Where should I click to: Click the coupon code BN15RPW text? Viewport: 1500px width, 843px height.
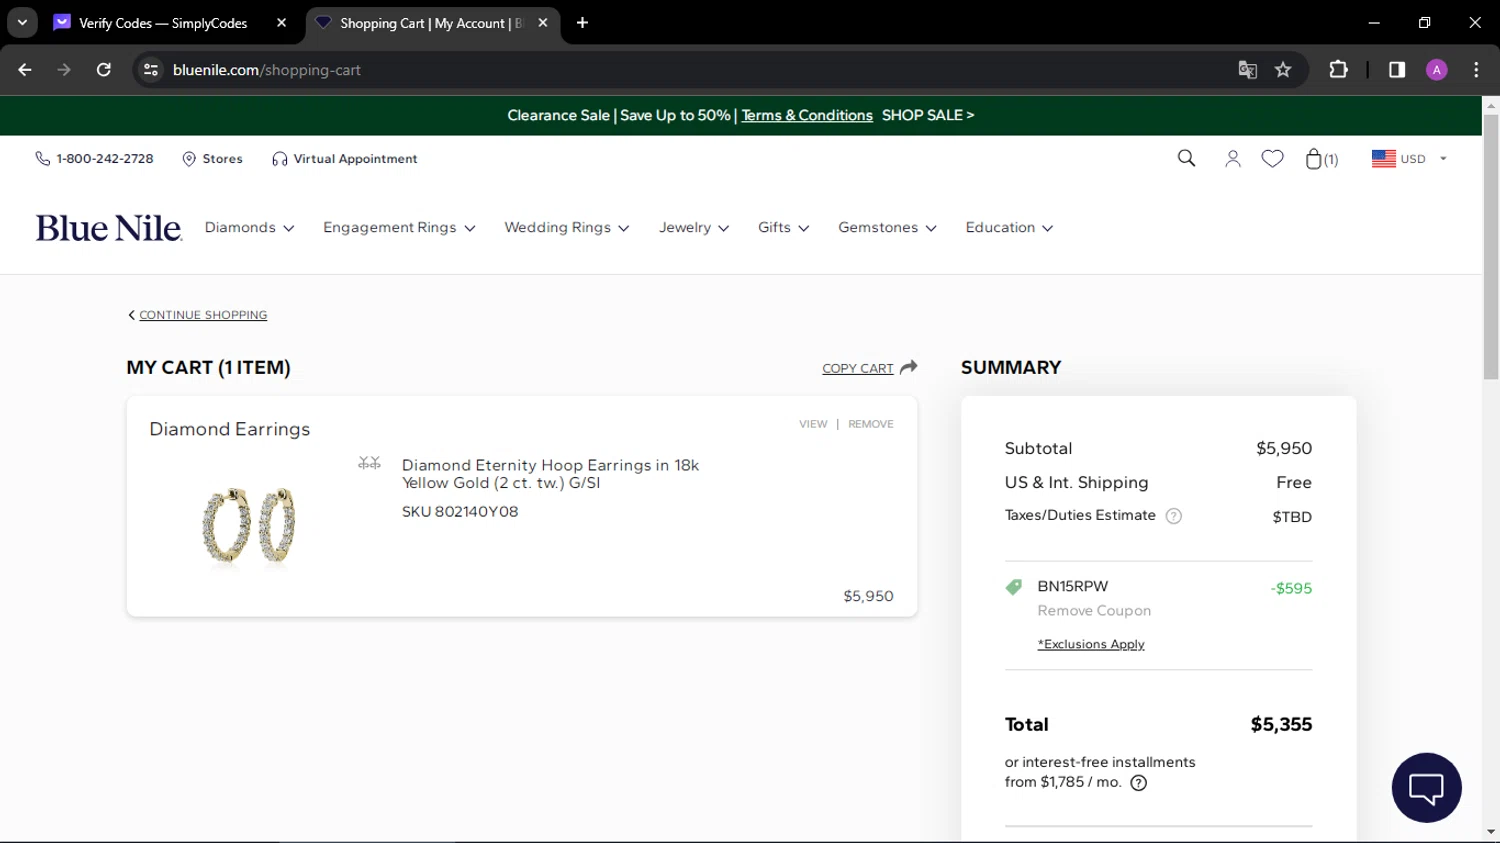1073,586
